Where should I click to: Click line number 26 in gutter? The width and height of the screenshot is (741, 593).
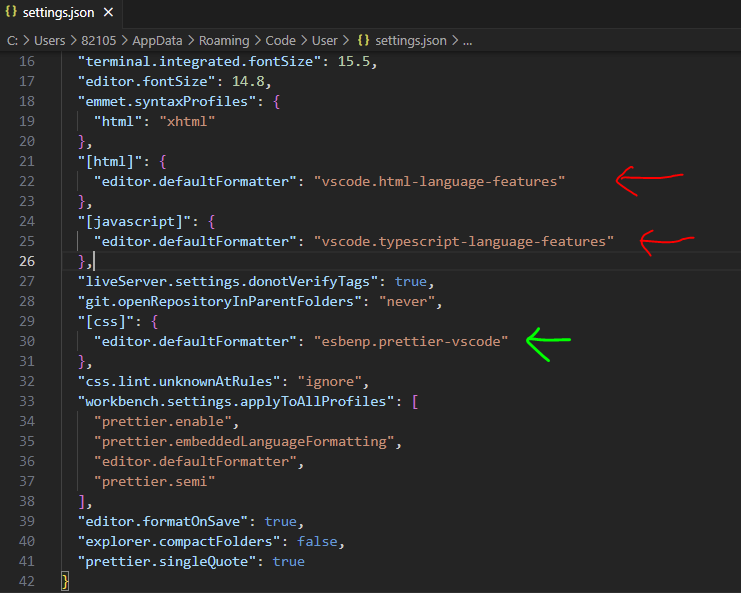pos(27,261)
